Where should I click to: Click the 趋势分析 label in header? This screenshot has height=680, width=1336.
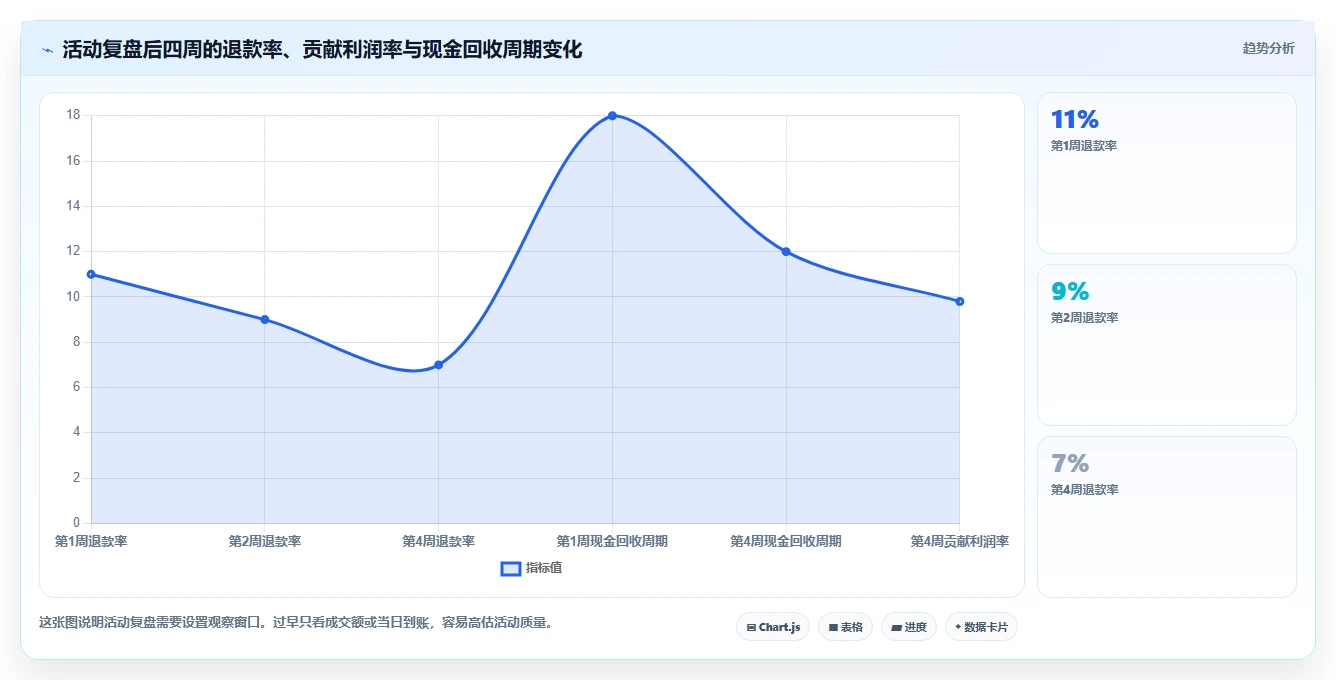(1268, 48)
